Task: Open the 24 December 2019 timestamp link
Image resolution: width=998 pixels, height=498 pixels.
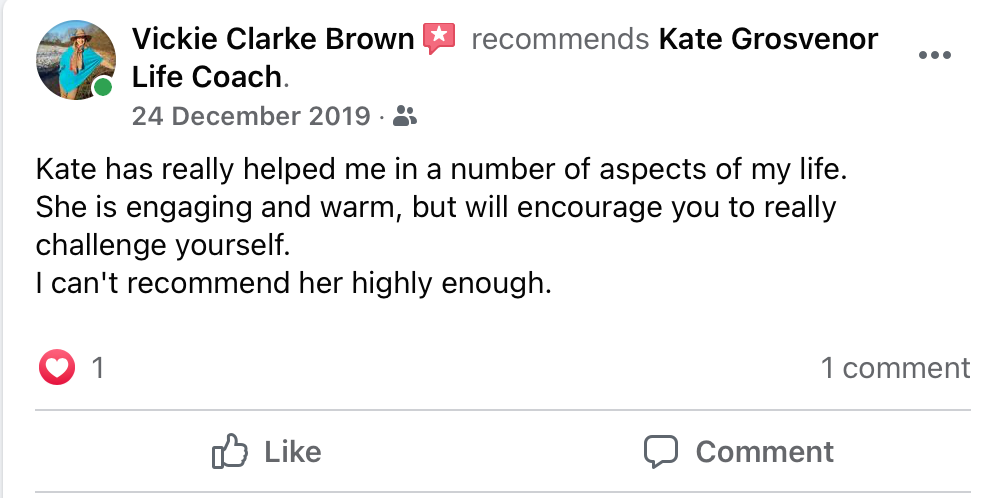Action: (x=251, y=117)
